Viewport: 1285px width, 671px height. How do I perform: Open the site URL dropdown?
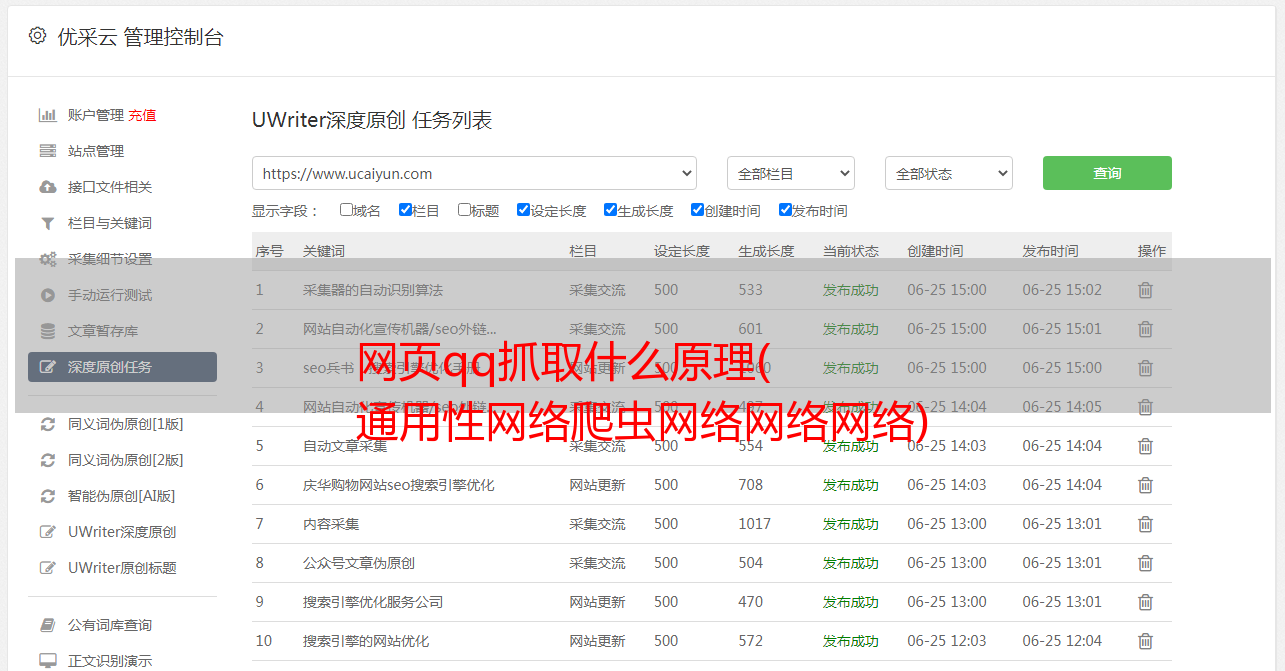[x=474, y=173]
